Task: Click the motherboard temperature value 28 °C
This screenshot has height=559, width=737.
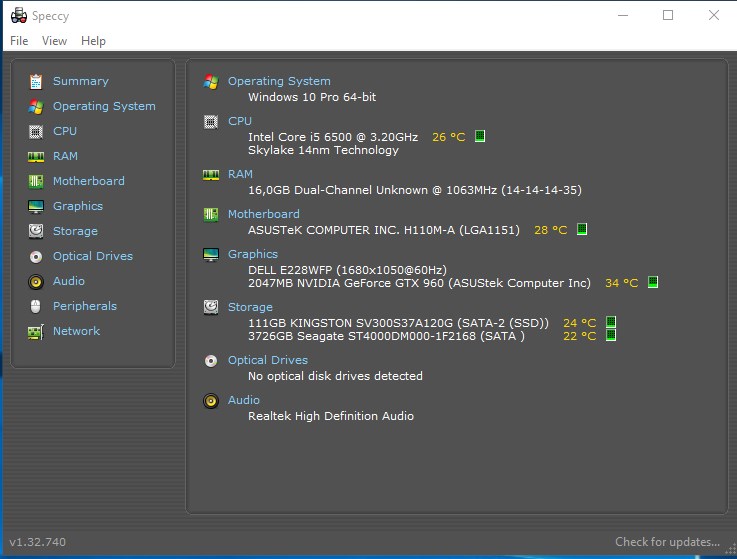Action: (x=550, y=230)
